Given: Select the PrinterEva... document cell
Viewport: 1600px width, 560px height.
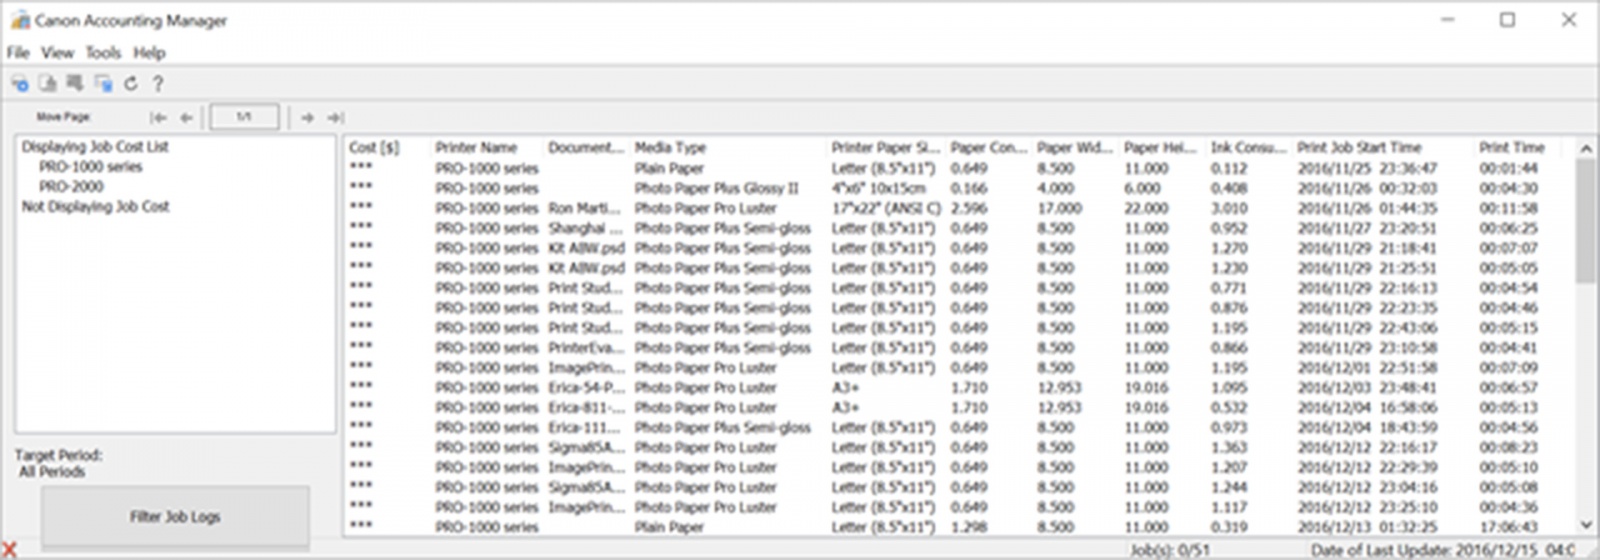Looking at the screenshot, I should coord(586,348).
